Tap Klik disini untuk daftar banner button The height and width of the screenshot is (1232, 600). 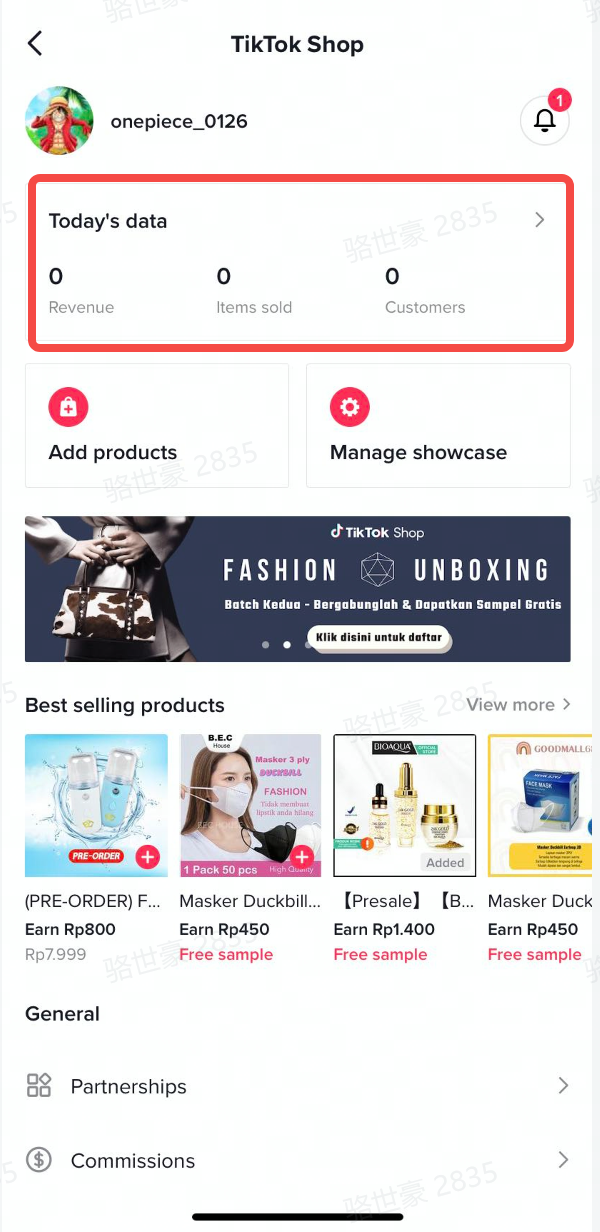click(x=379, y=638)
